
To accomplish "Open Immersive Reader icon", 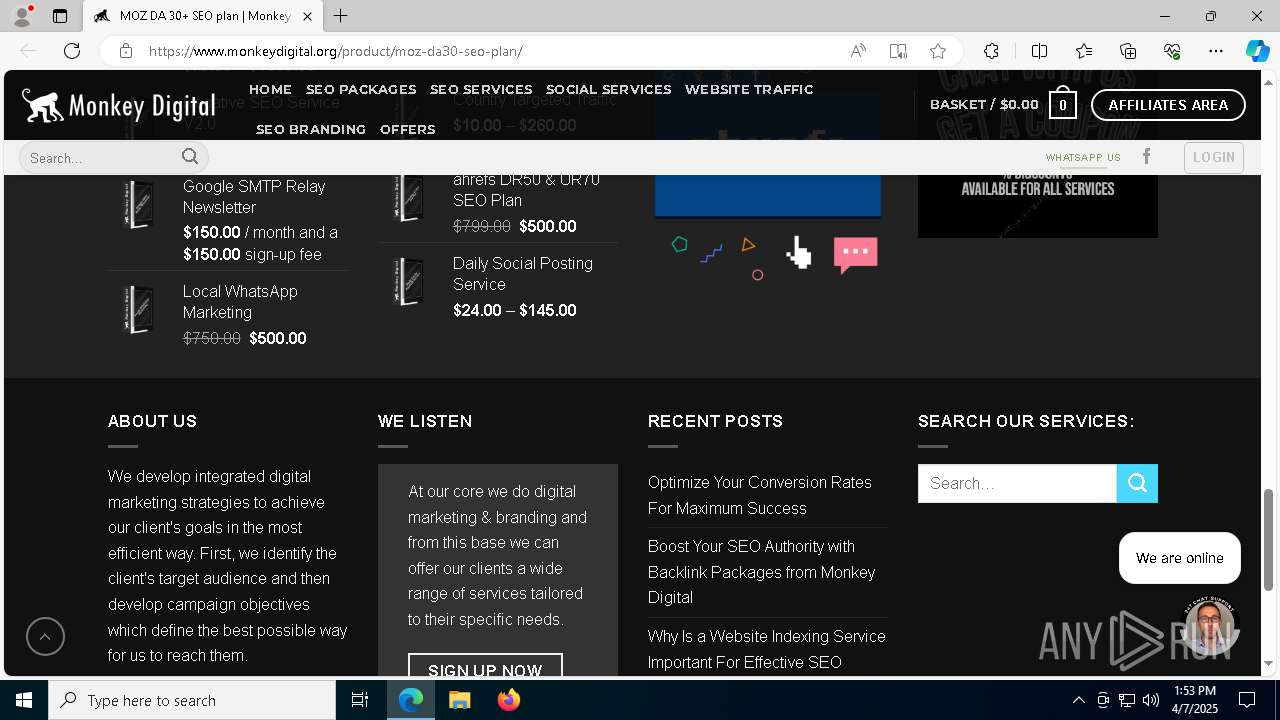I will coord(898,51).
